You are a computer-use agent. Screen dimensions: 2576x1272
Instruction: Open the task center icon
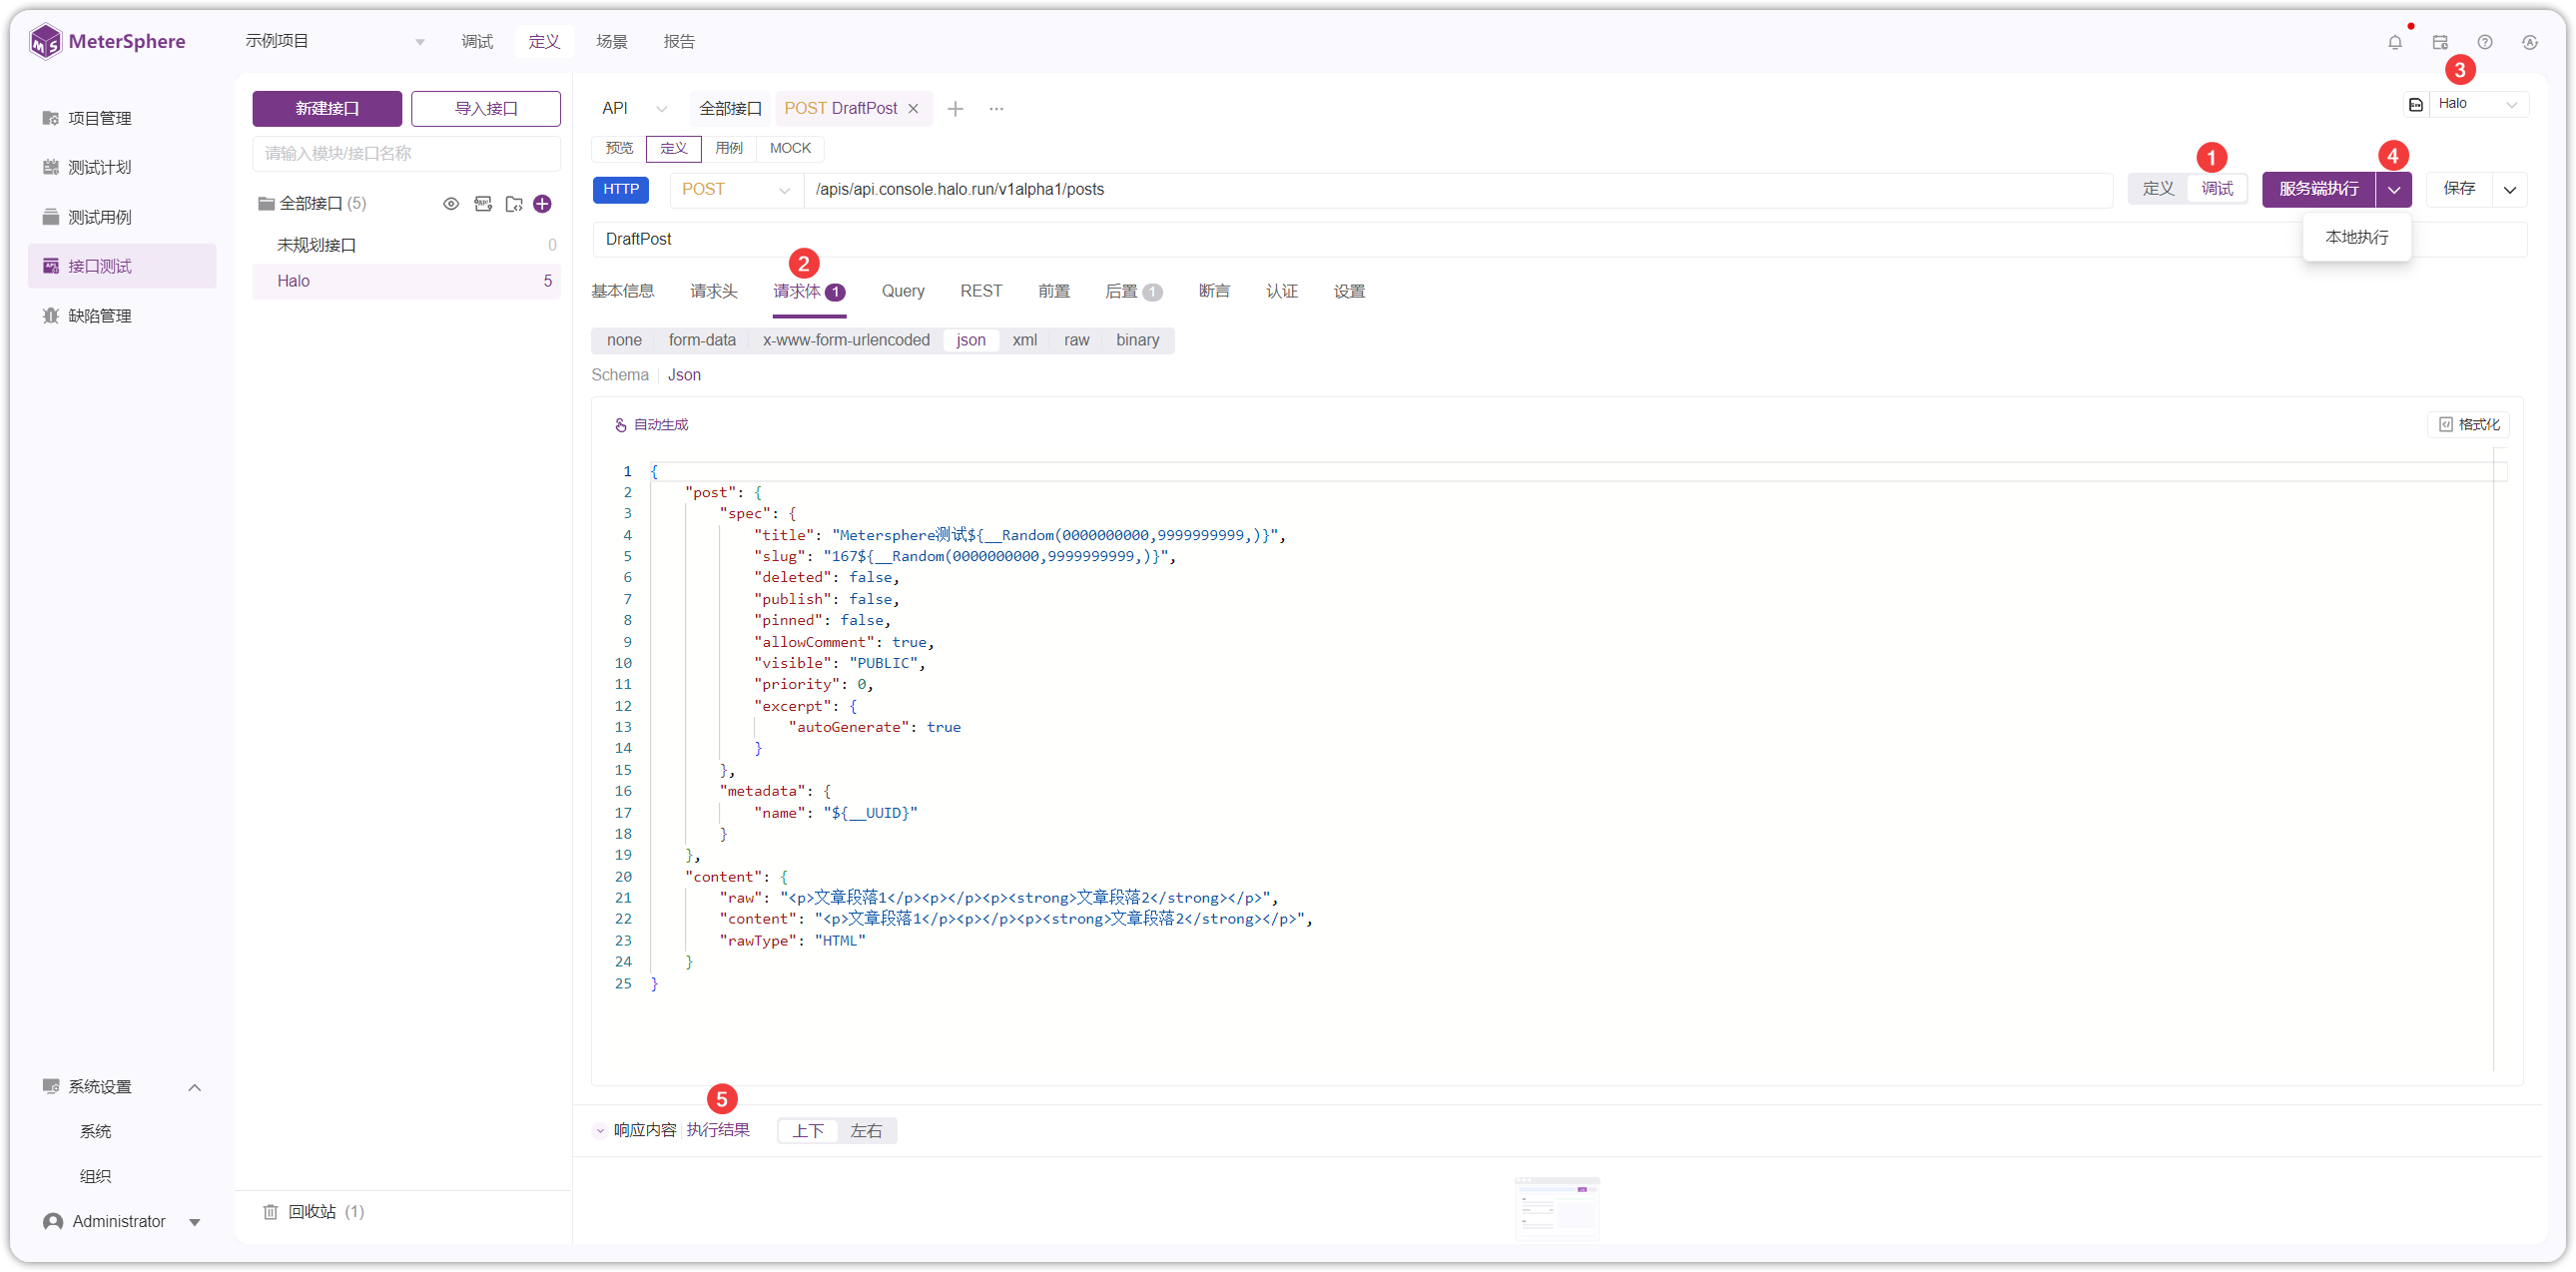2440,42
